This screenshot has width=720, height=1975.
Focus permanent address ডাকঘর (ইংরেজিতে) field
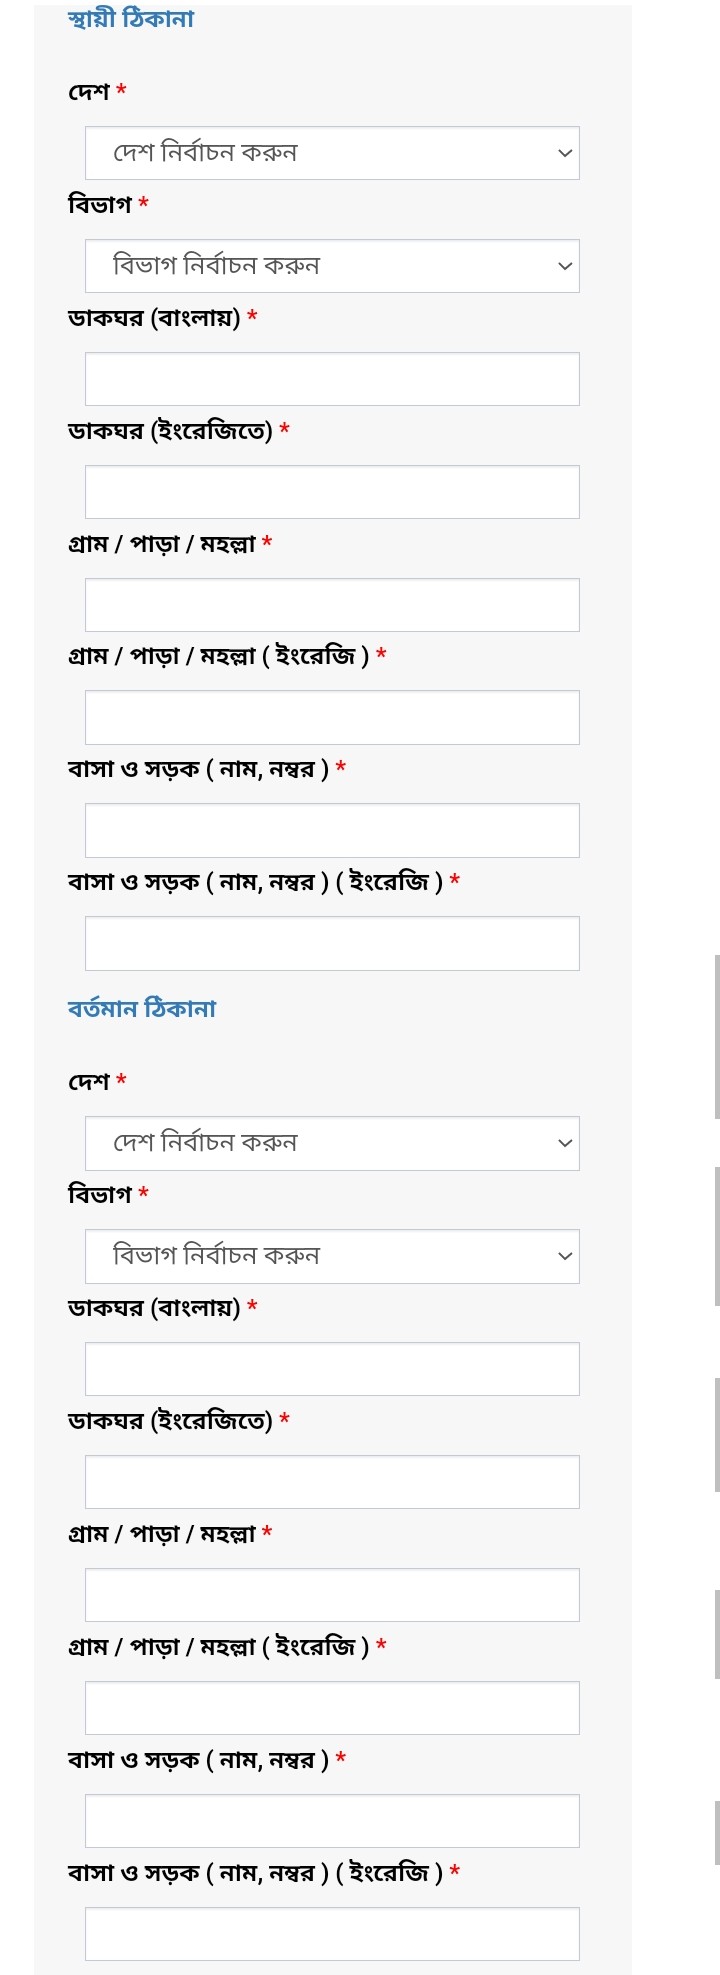click(x=332, y=492)
